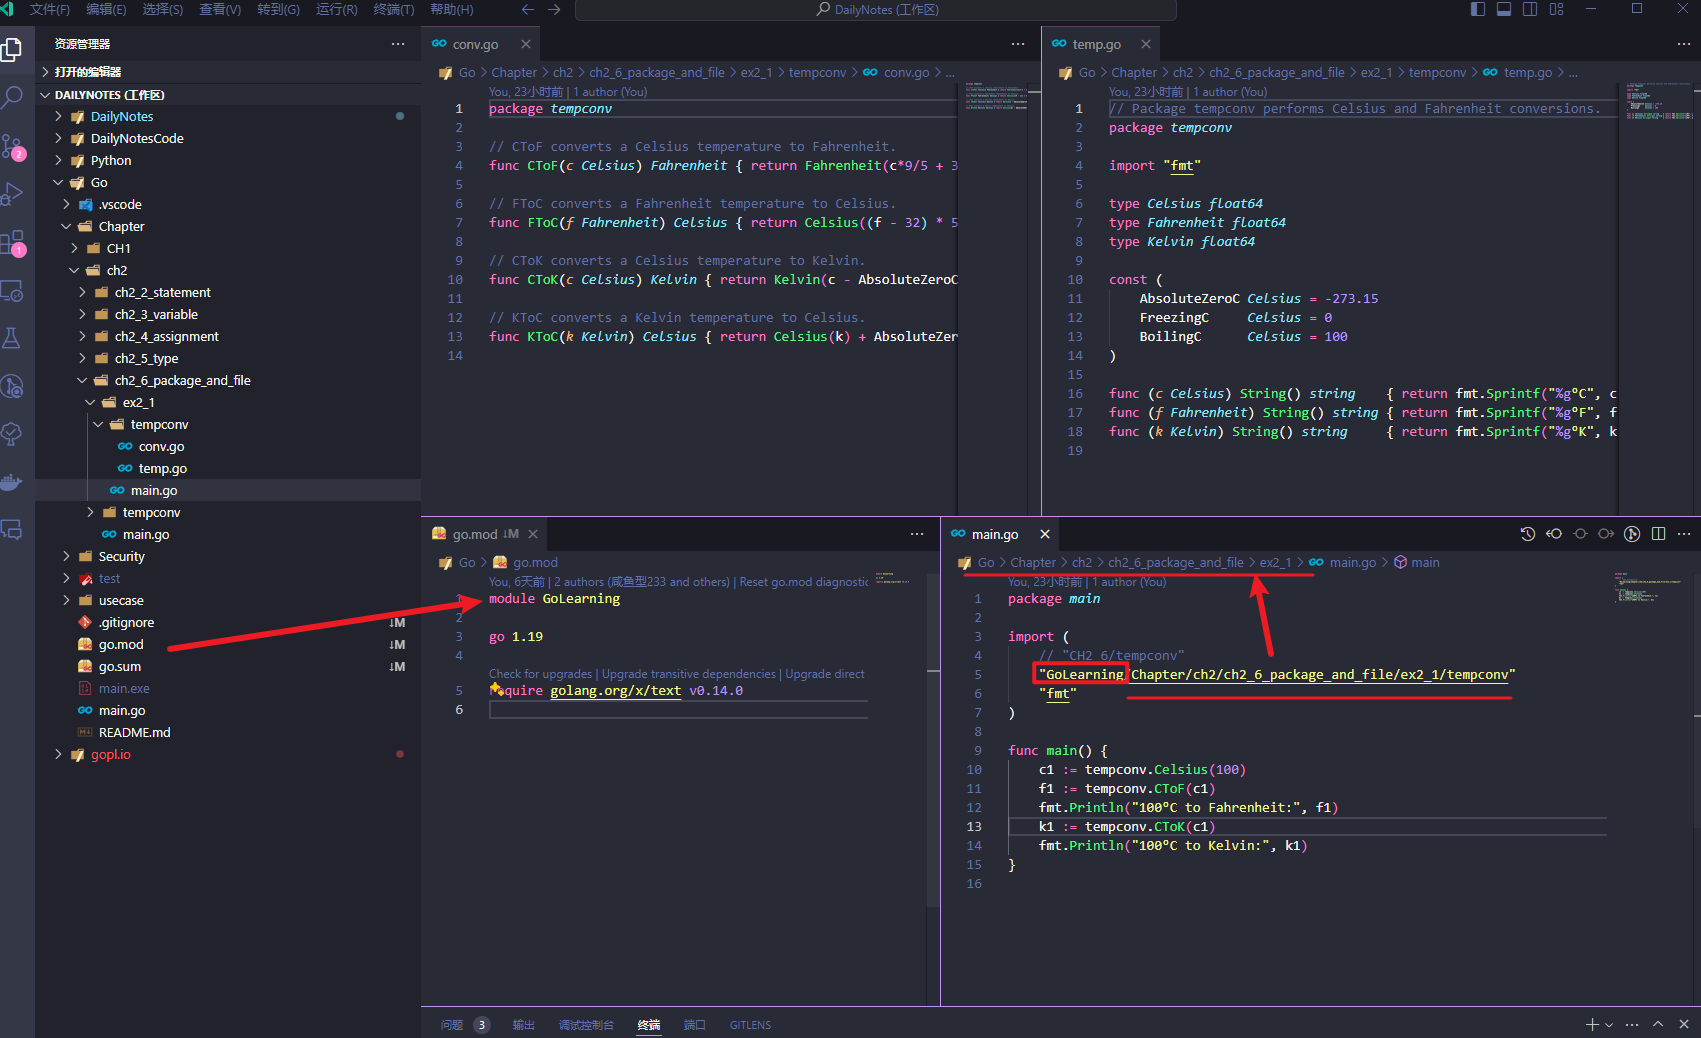
Task: Click the golang.org/x/text module link
Action: coord(615,691)
